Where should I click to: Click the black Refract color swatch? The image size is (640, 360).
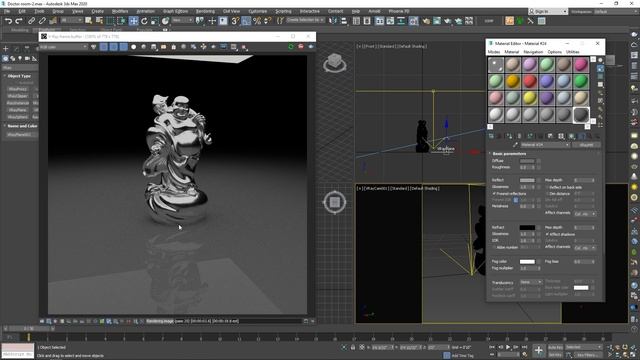click(527, 227)
